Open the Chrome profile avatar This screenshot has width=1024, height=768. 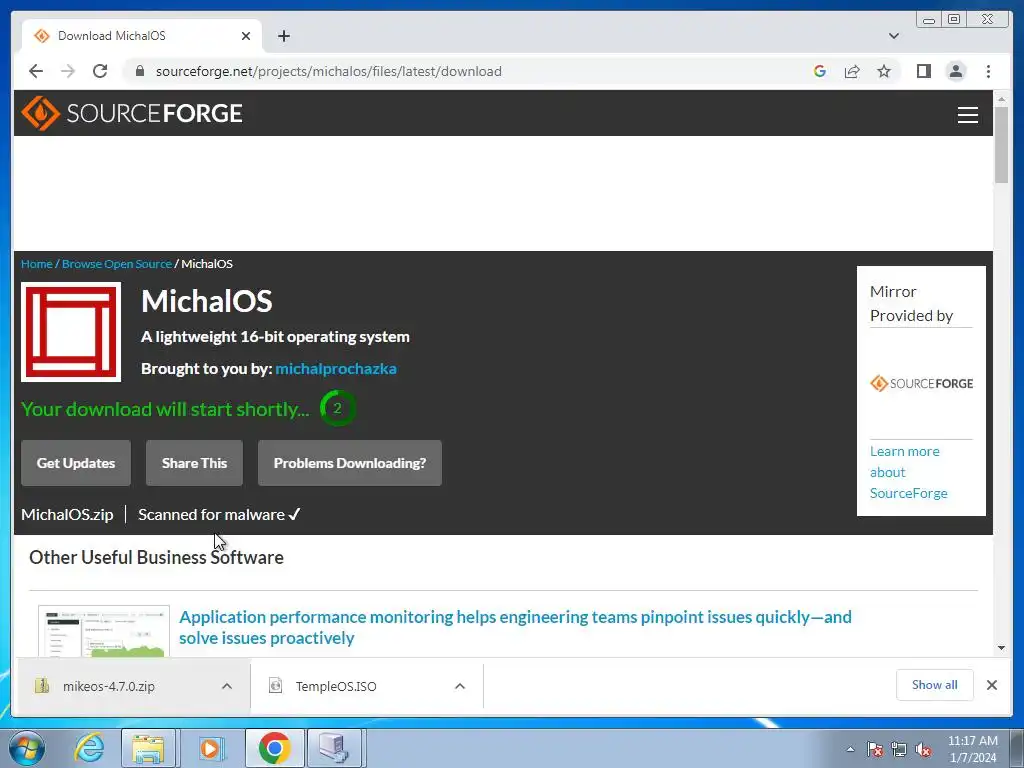955,71
